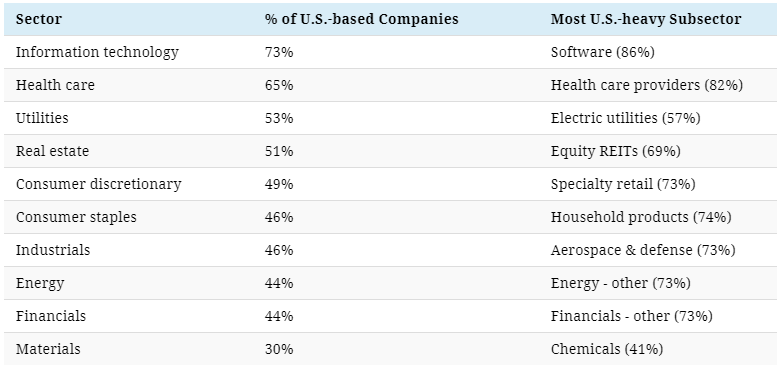Click the Sector column header
Viewport: 777px width, 366px height.
click(39, 19)
